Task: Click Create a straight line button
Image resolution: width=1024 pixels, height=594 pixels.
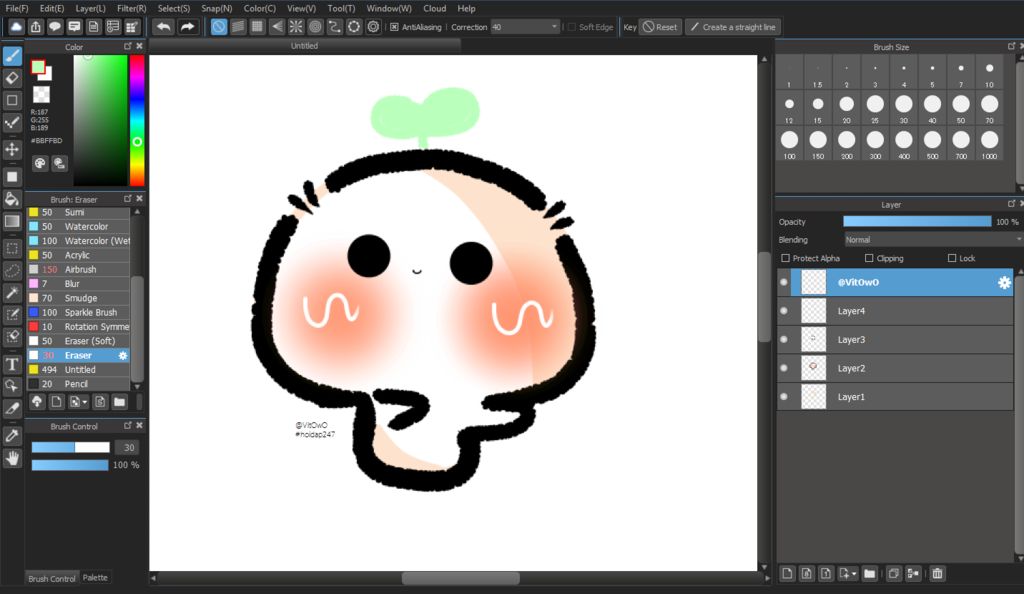Action: (733, 27)
